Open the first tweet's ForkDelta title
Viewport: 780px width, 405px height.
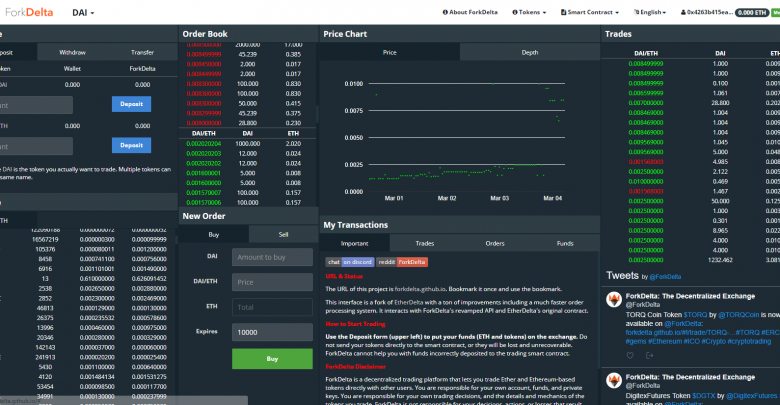(690, 296)
